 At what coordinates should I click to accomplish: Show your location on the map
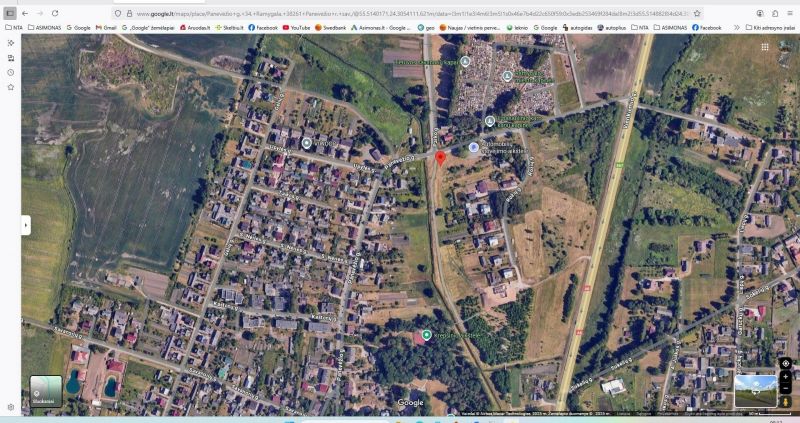[786, 363]
